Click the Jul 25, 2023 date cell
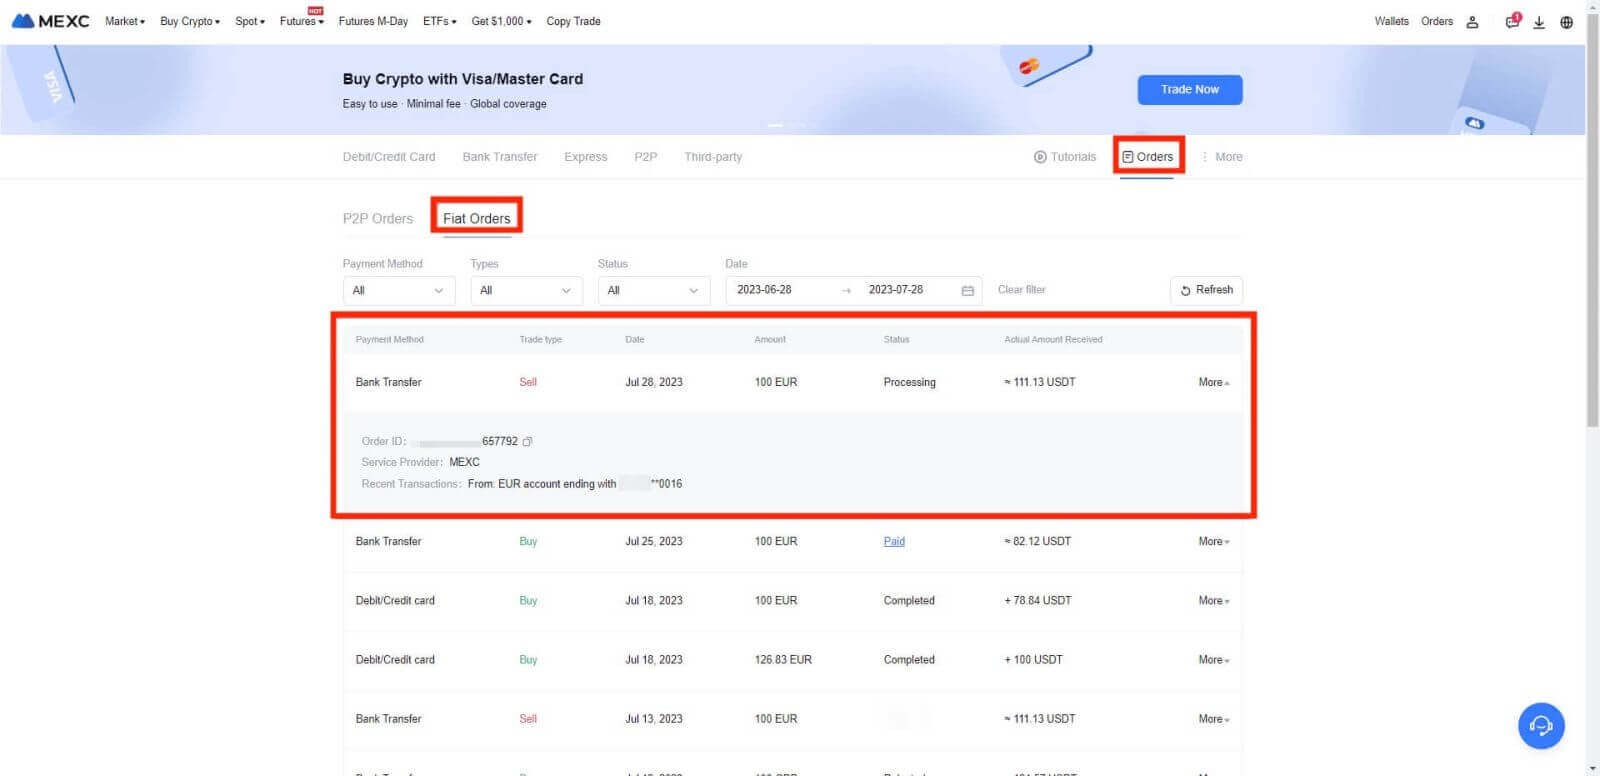The height and width of the screenshot is (776, 1600). (654, 541)
